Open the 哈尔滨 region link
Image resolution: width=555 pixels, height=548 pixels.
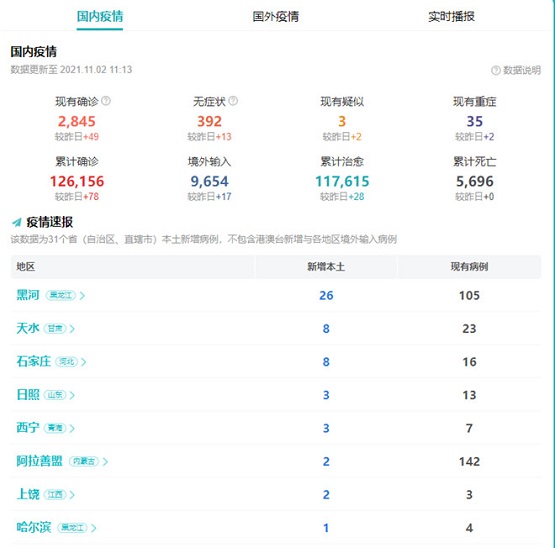click(34, 527)
